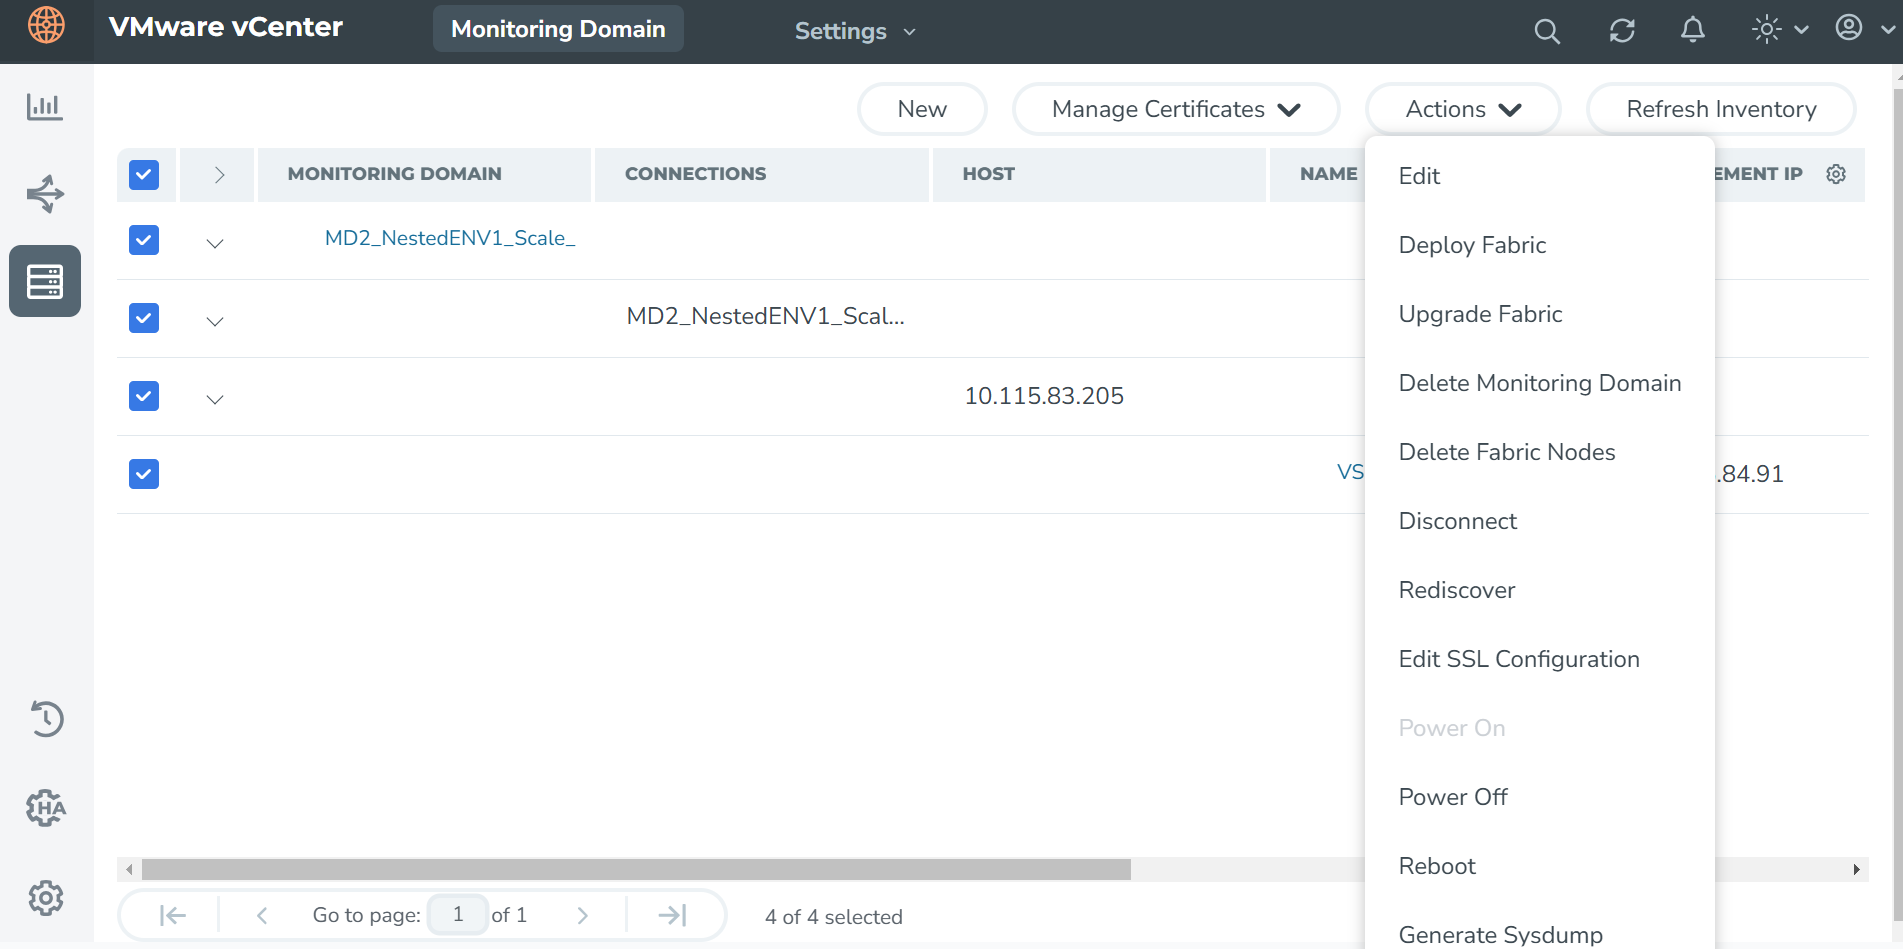Click the table column settings gear icon
The height and width of the screenshot is (949, 1903).
(1835, 174)
